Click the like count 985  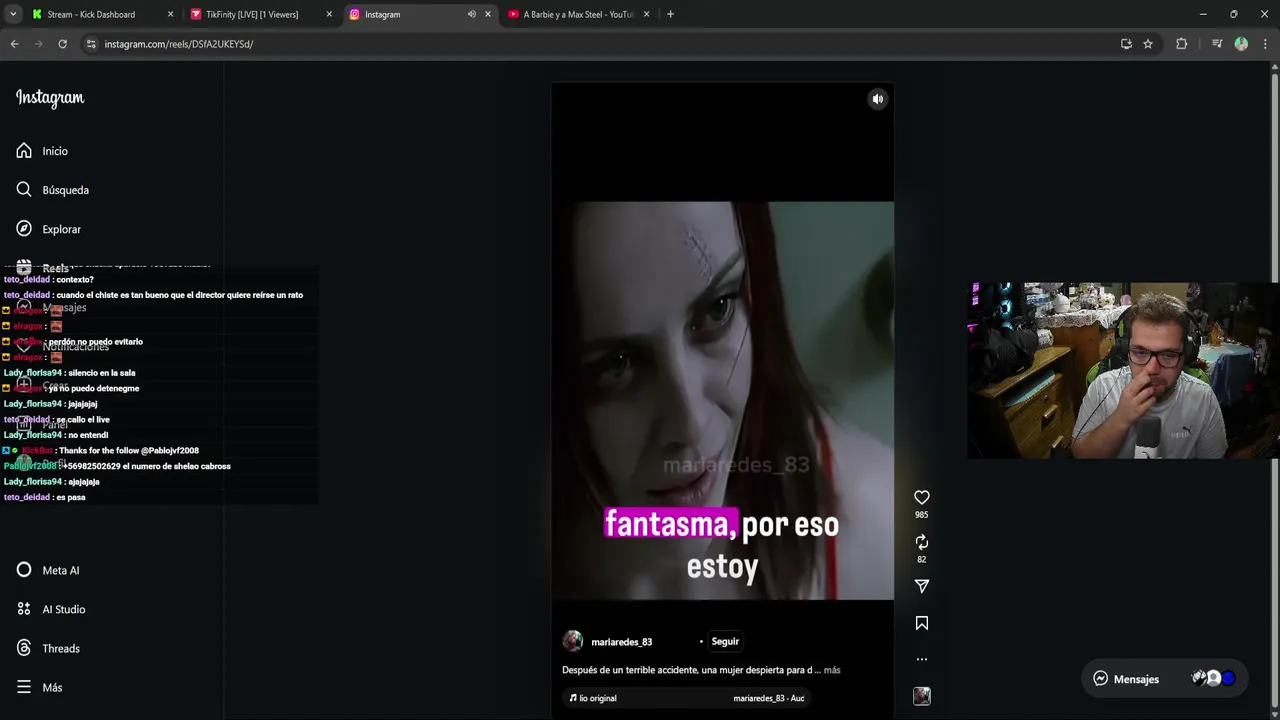[922, 515]
